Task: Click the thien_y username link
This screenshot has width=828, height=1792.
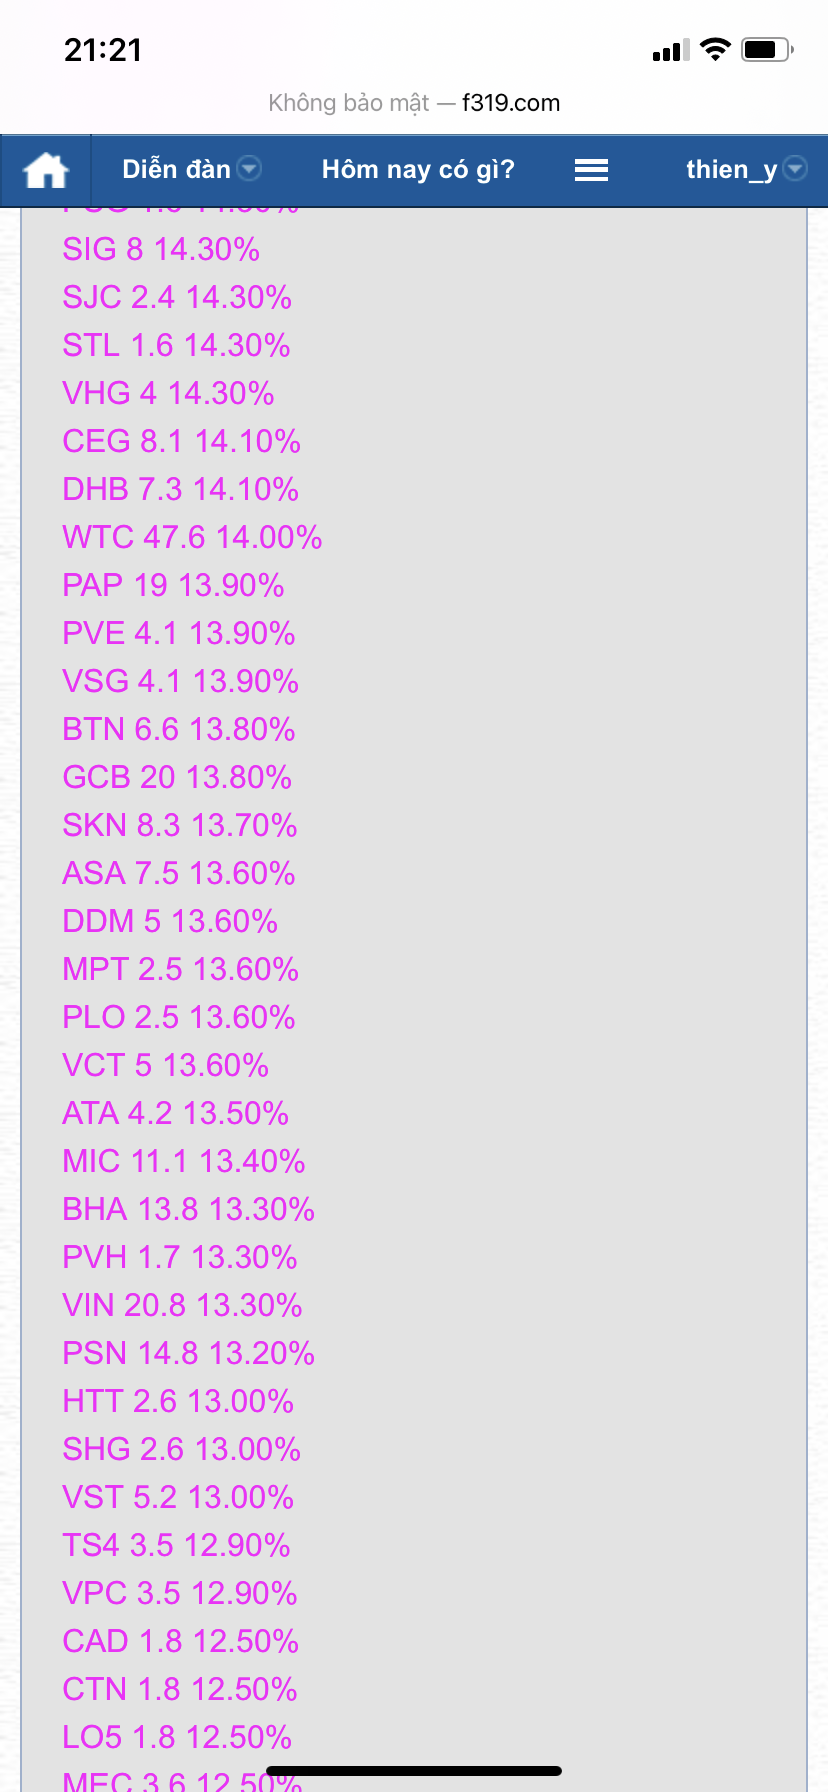Action: click(x=731, y=169)
